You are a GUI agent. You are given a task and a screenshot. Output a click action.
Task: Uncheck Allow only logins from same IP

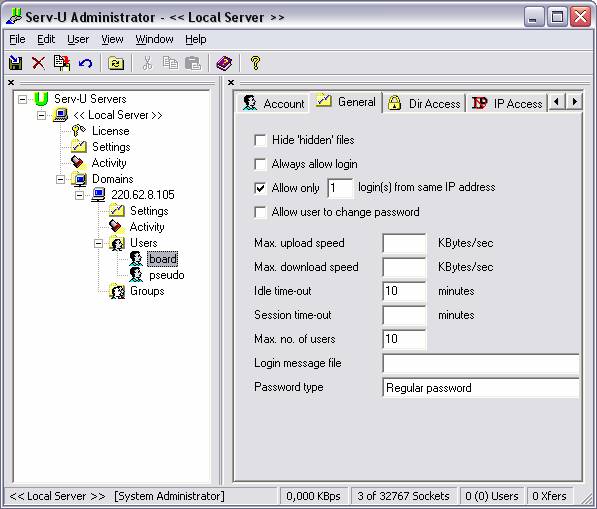coord(260,188)
